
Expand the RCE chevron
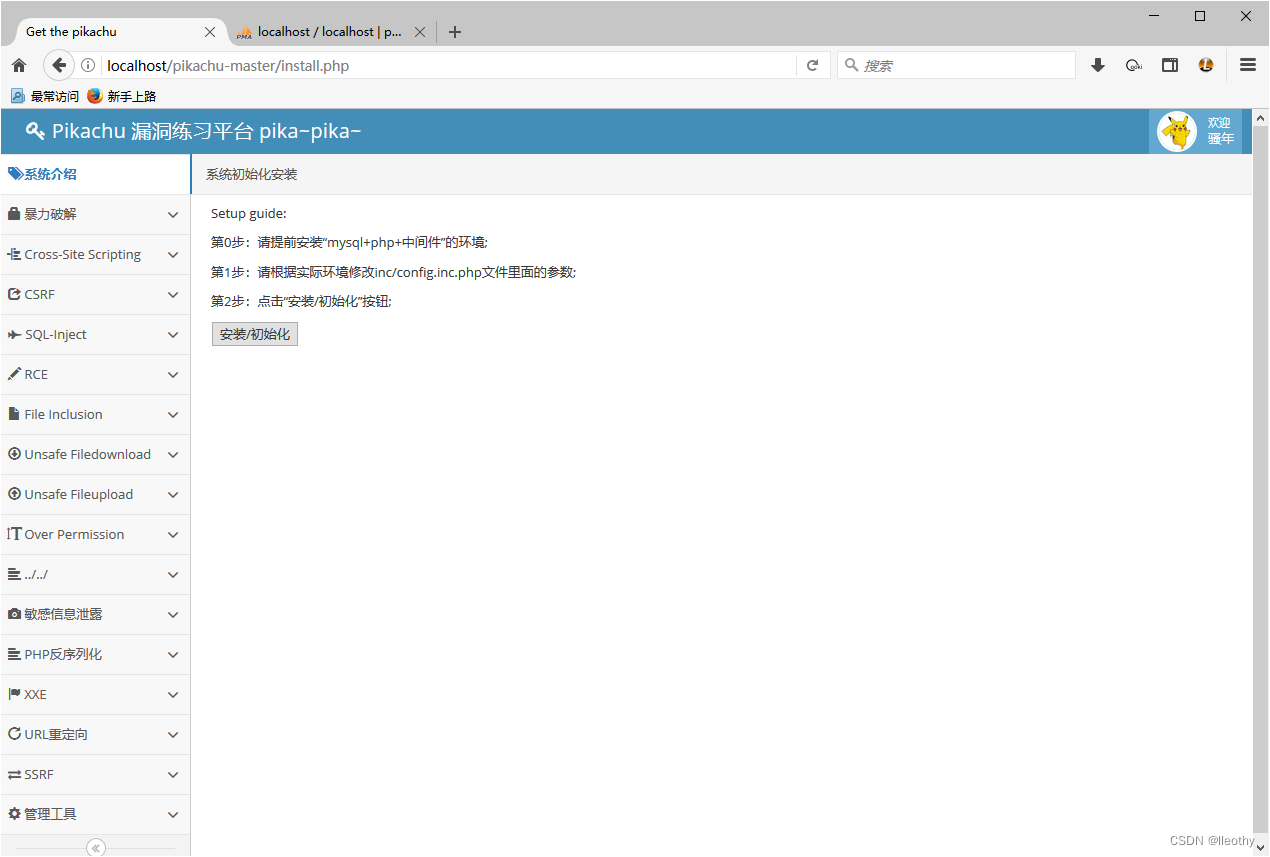[x=173, y=375]
